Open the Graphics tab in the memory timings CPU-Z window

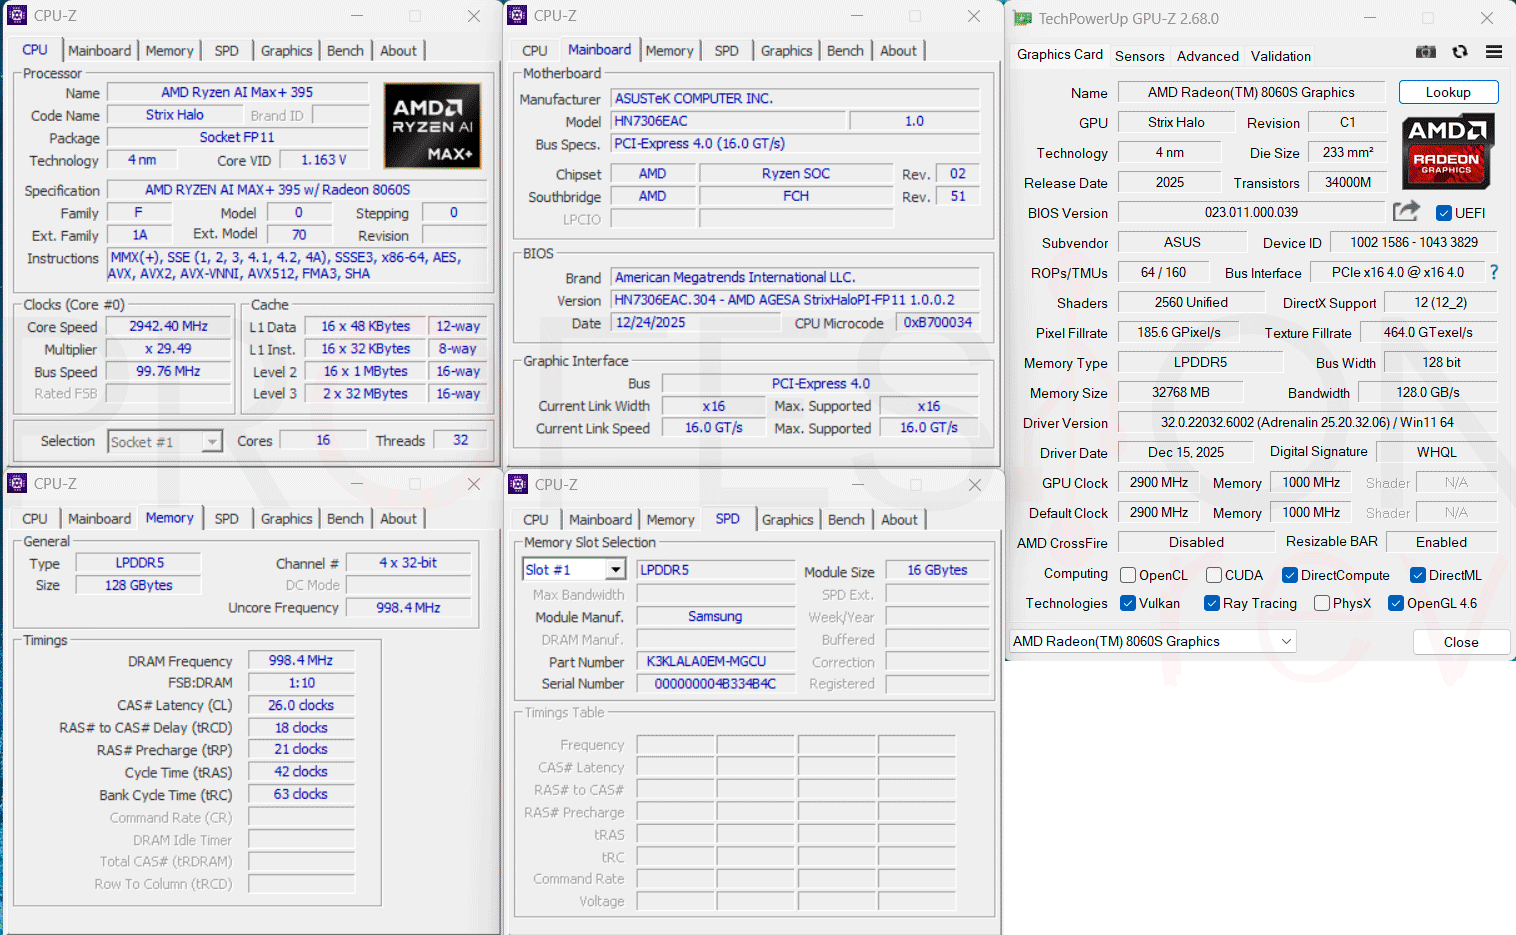click(287, 519)
